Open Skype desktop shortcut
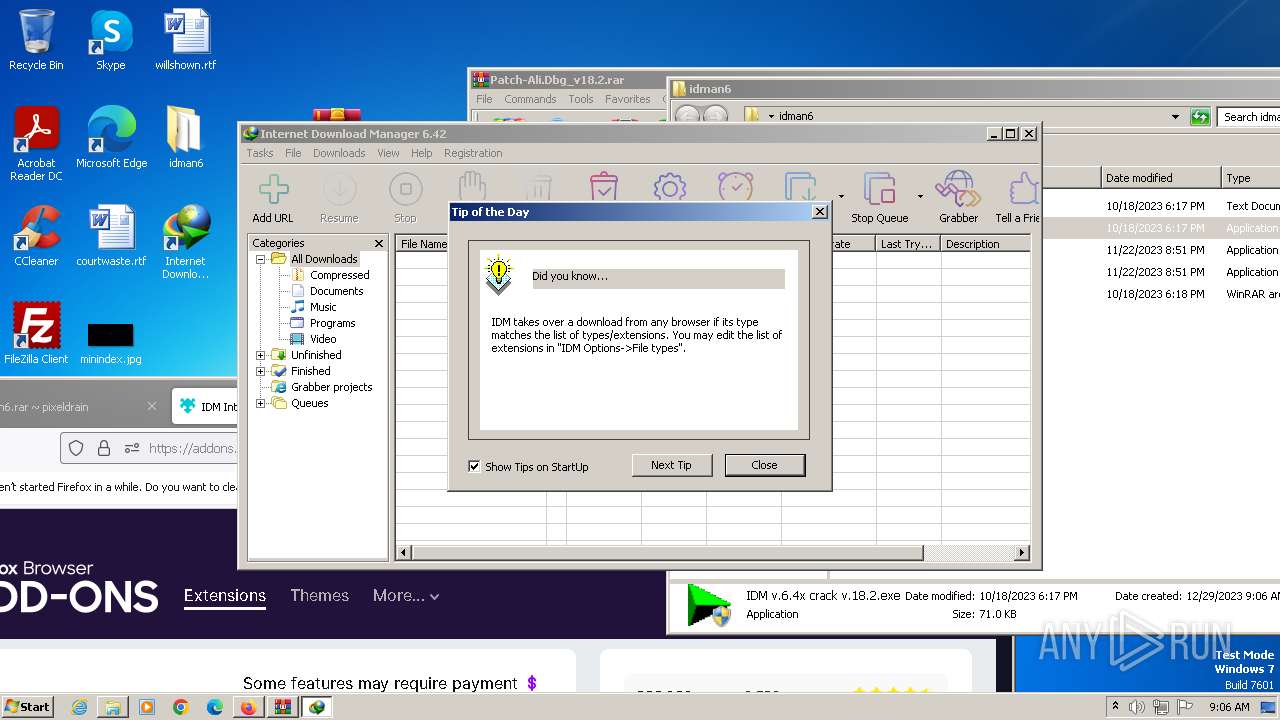The image size is (1280, 720). [110, 40]
